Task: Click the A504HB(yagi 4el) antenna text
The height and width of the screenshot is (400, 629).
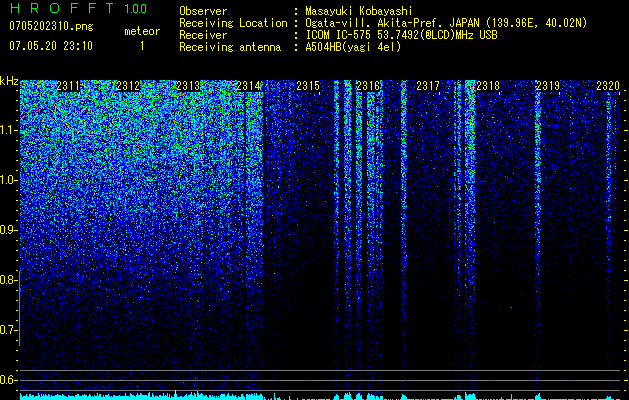Action: [353, 47]
